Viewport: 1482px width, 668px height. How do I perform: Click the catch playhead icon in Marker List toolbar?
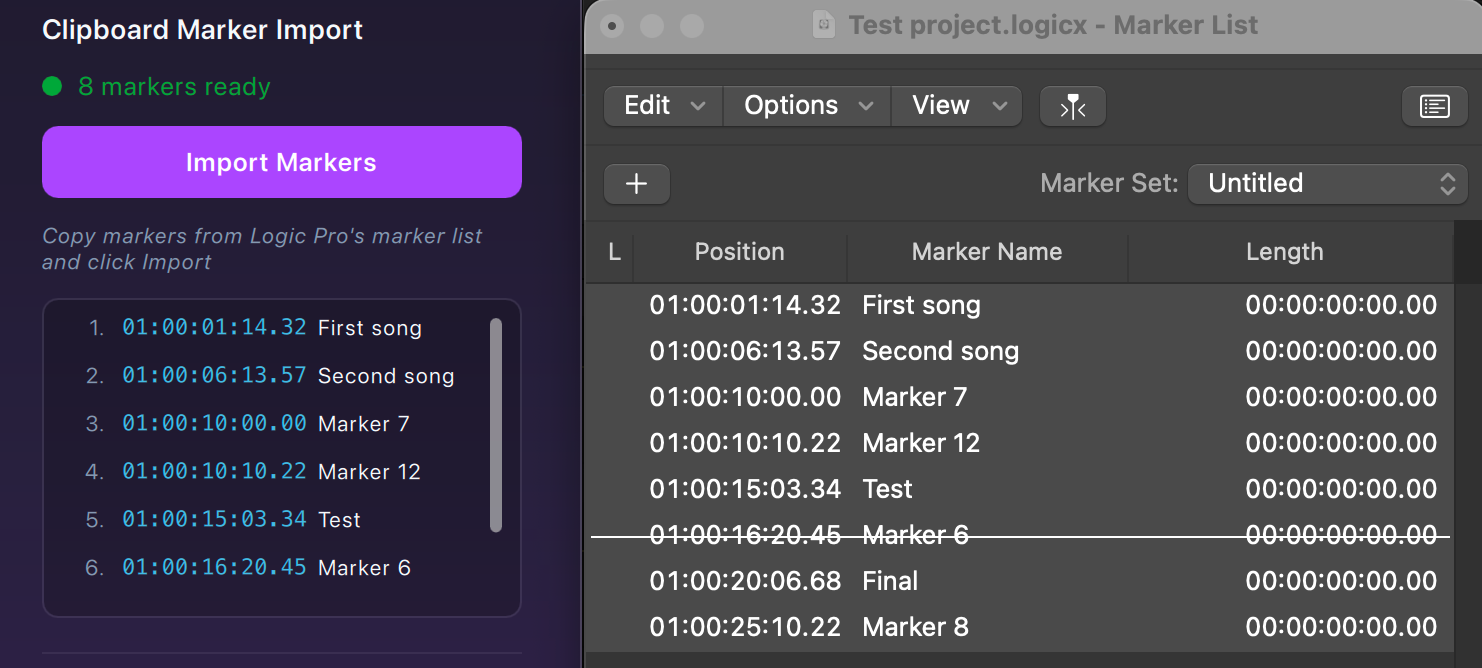1072,106
